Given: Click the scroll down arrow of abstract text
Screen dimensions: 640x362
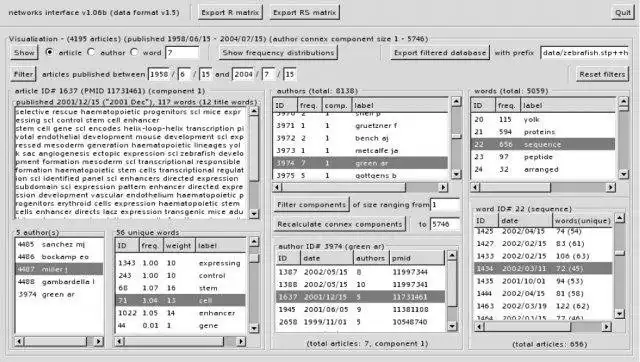Looking at the screenshot, I should click(254, 213).
